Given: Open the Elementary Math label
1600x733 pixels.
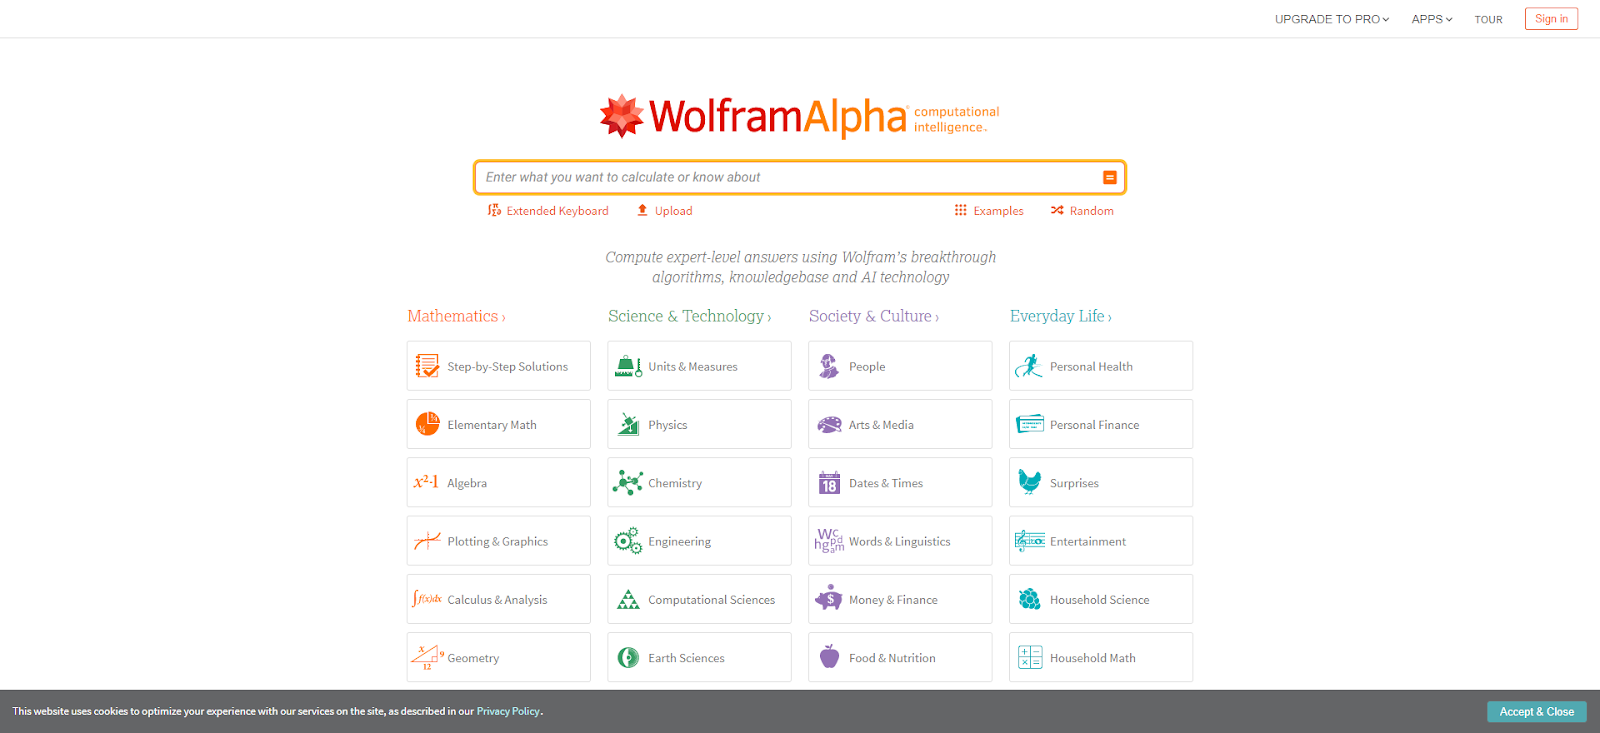Looking at the screenshot, I should tap(492, 425).
